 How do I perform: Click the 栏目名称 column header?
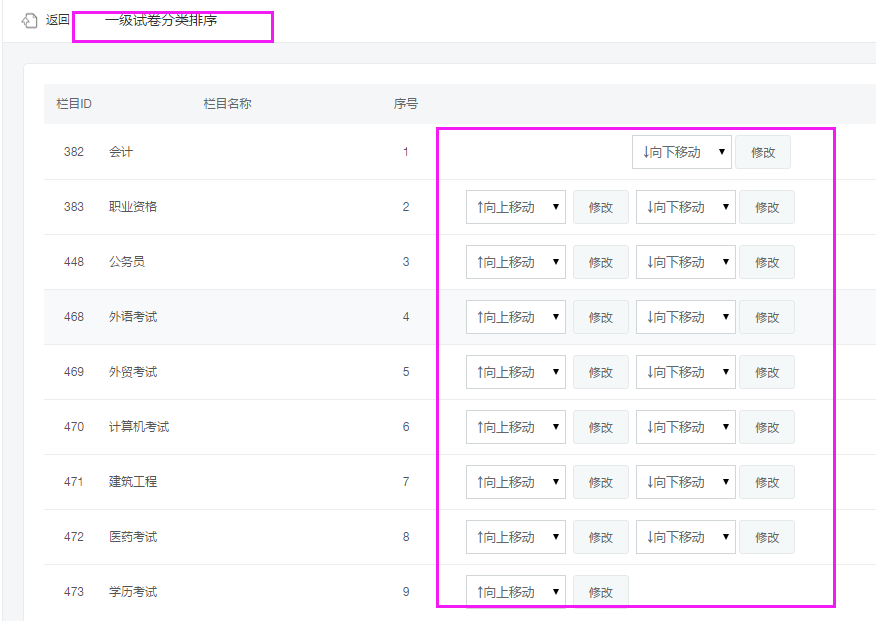click(227, 103)
